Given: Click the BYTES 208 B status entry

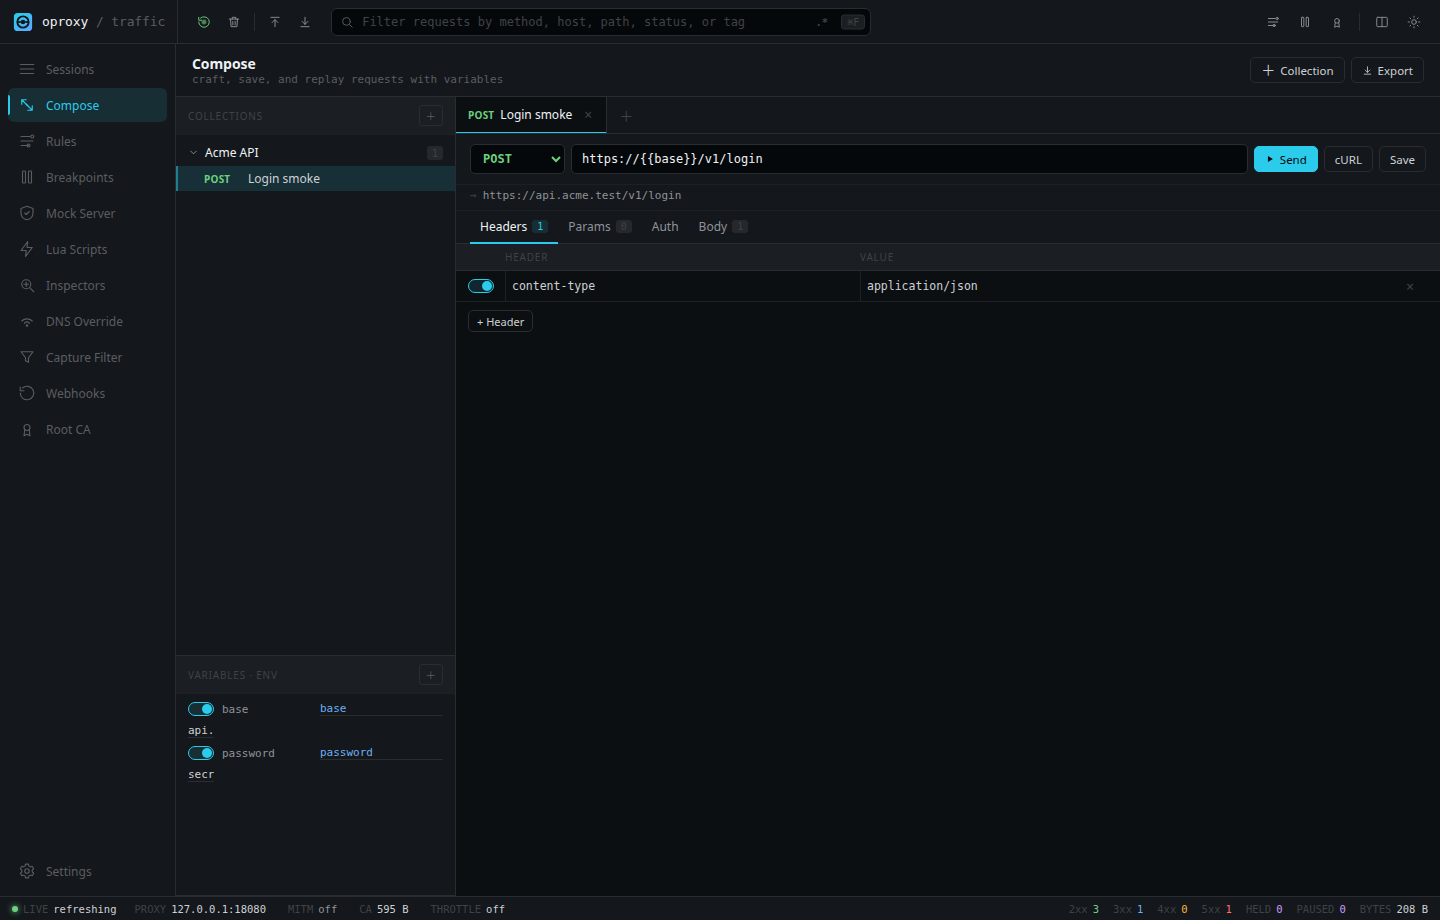Looking at the screenshot, I should (1394, 909).
